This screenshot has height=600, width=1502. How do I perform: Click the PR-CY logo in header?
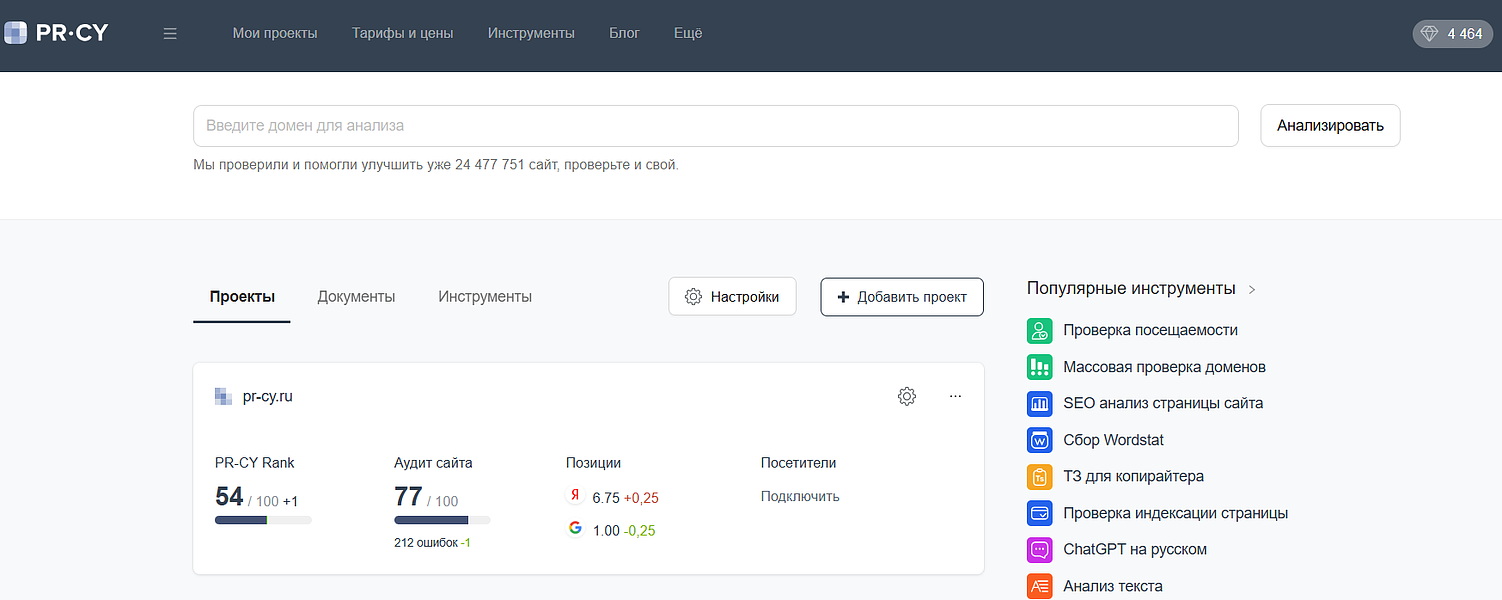[56, 33]
